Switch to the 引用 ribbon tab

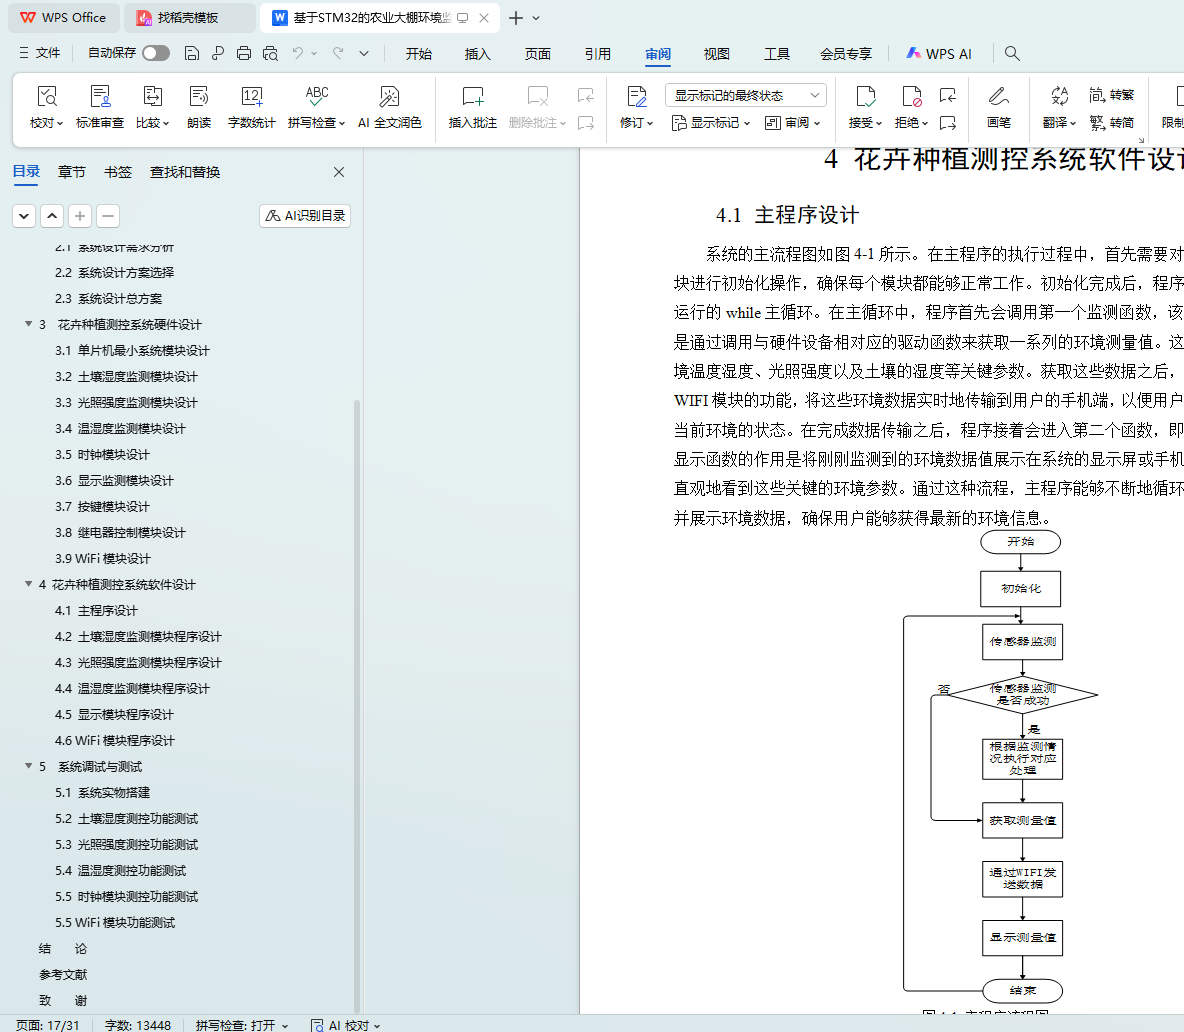(x=597, y=54)
